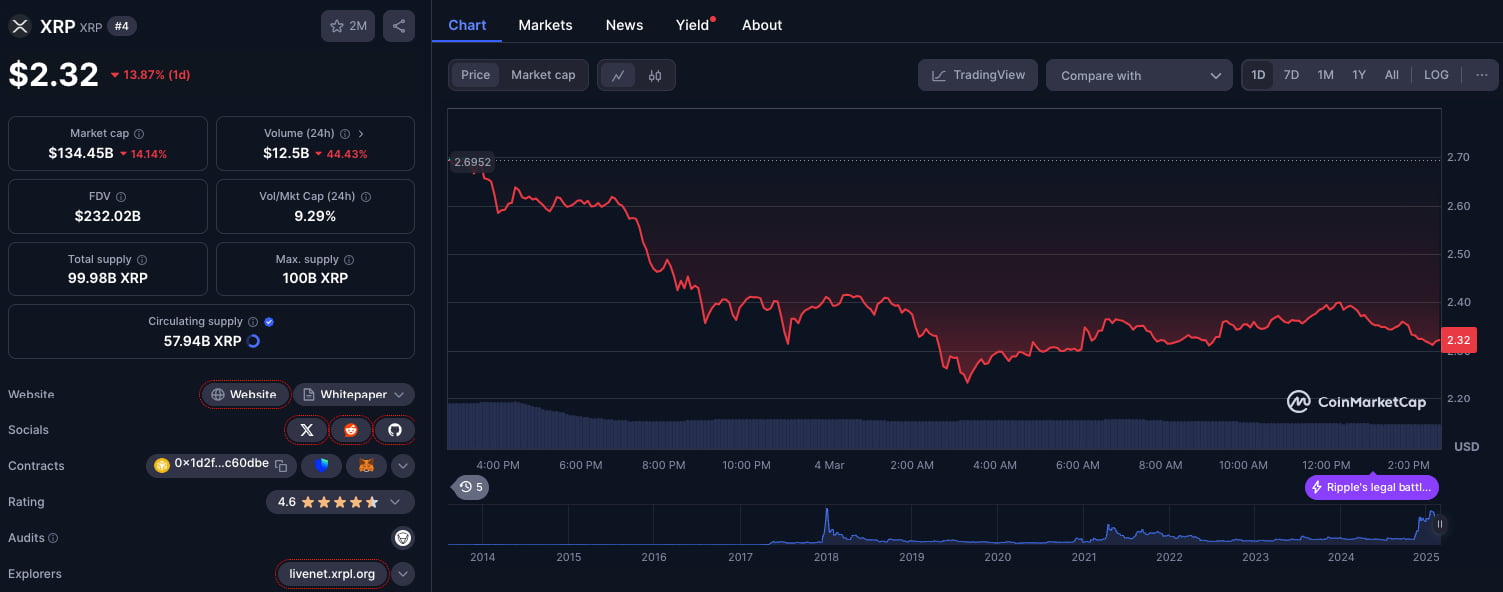Viewport: 1503px width, 592px height.
Task: Switch to the Yield tab
Action: pos(694,25)
